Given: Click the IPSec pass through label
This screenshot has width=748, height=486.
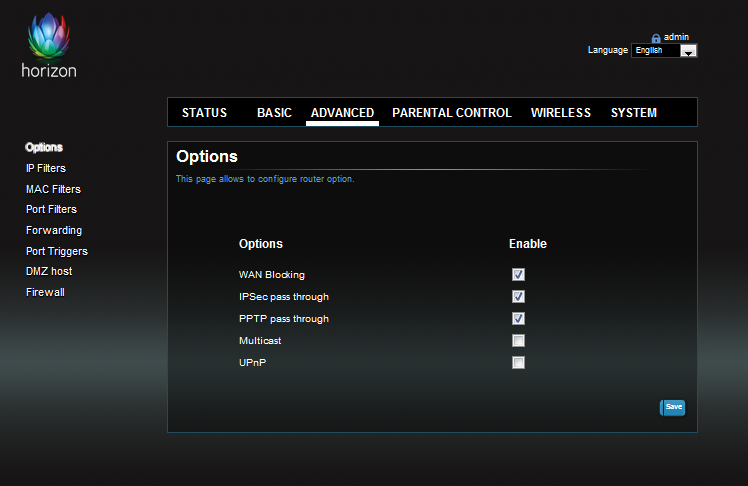Looking at the screenshot, I should 284,297.
